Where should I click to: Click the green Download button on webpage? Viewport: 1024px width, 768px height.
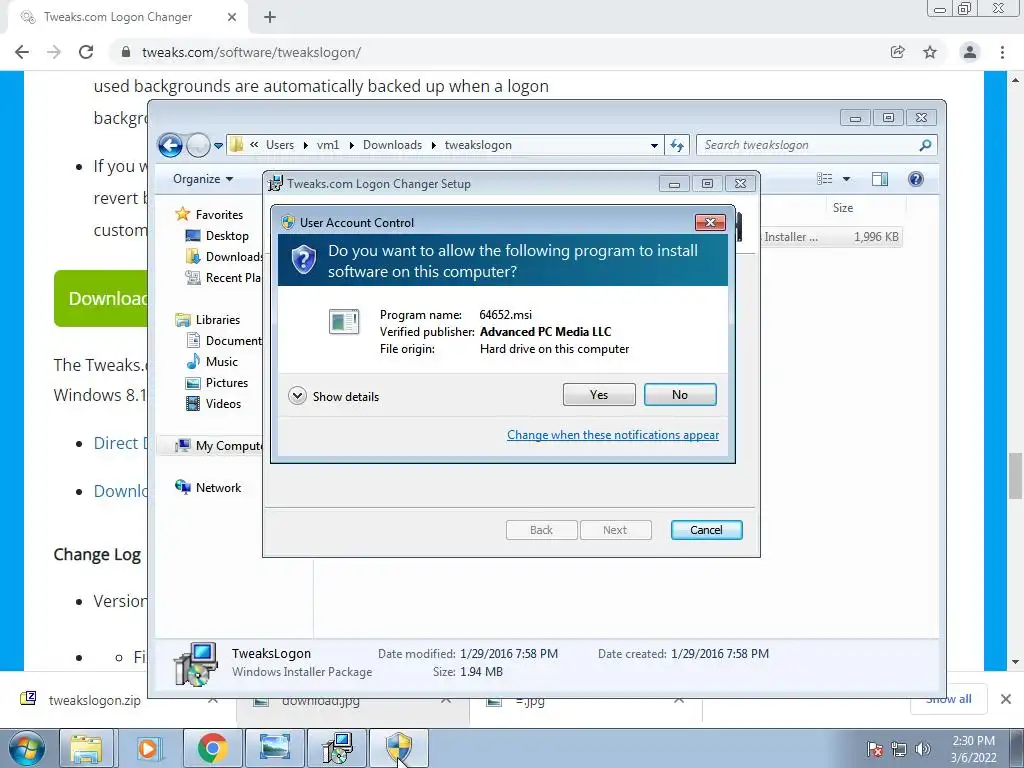pyautogui.click(x=101, y=298)
